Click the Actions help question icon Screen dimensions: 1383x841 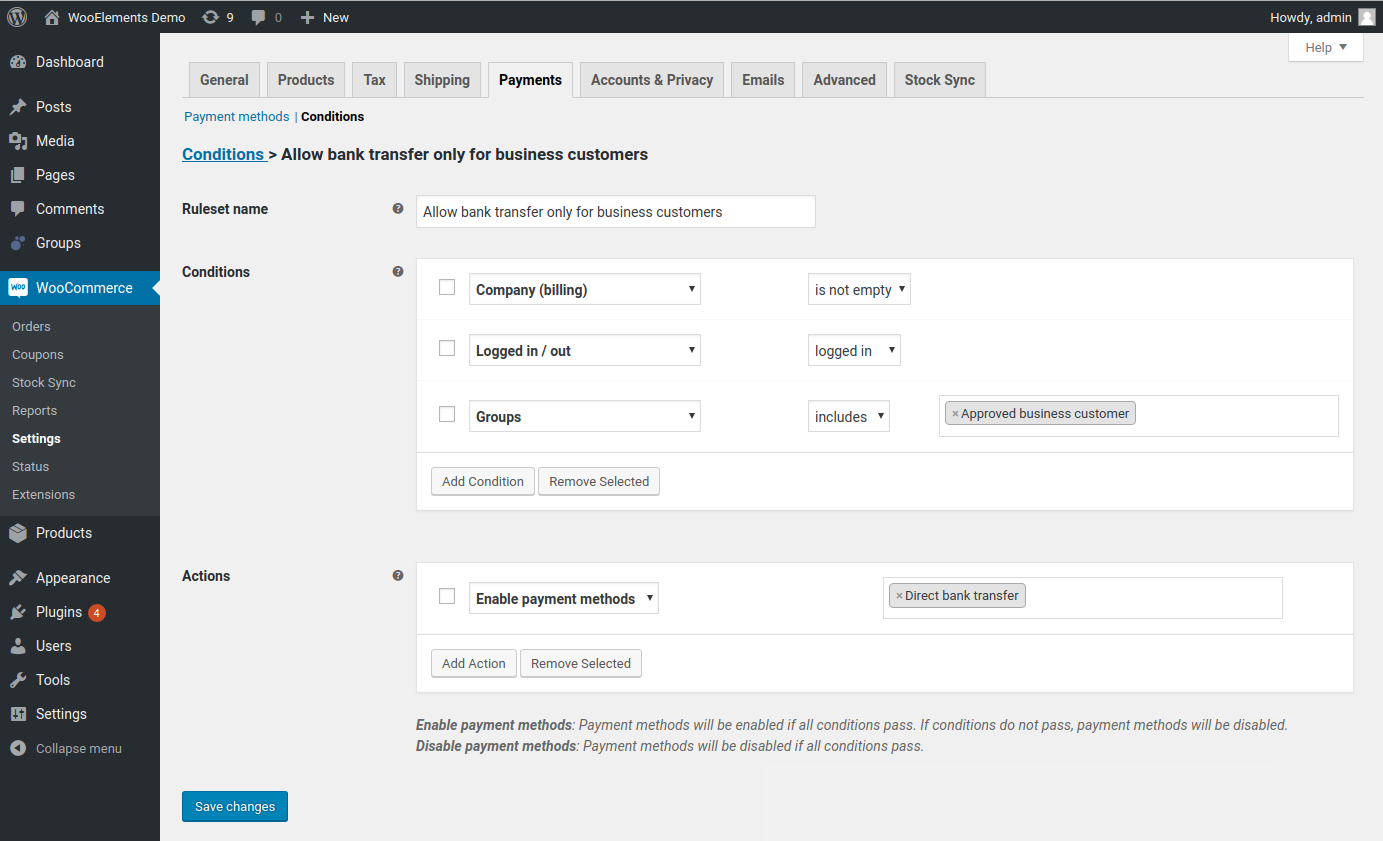click(x=398, y=576)
